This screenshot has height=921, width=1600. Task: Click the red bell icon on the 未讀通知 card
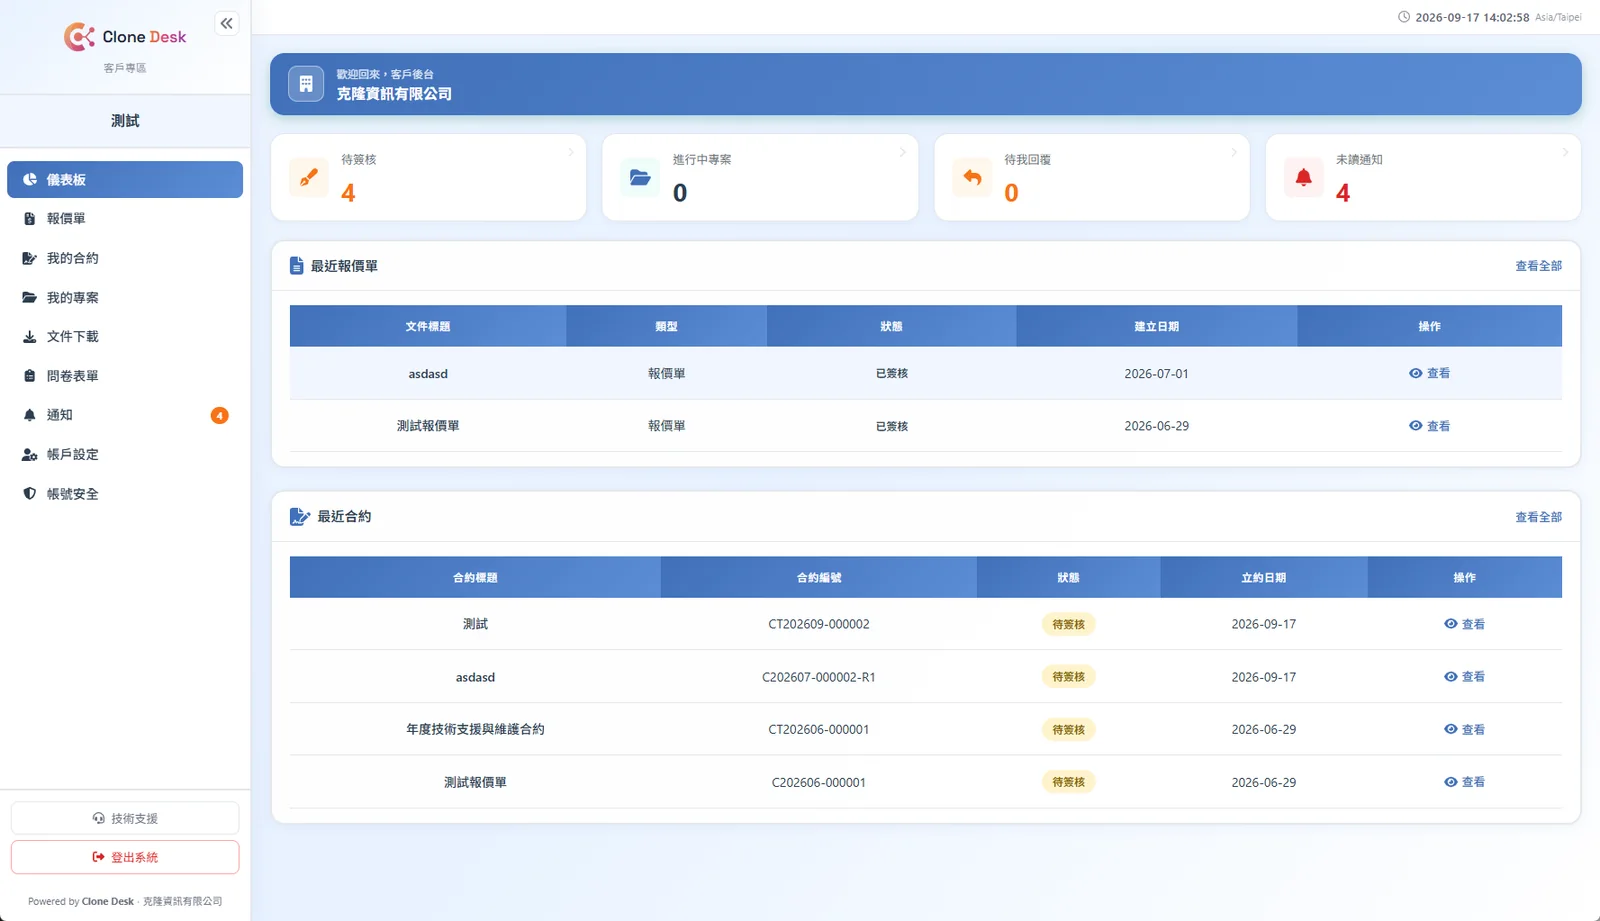click(1304, 178)
